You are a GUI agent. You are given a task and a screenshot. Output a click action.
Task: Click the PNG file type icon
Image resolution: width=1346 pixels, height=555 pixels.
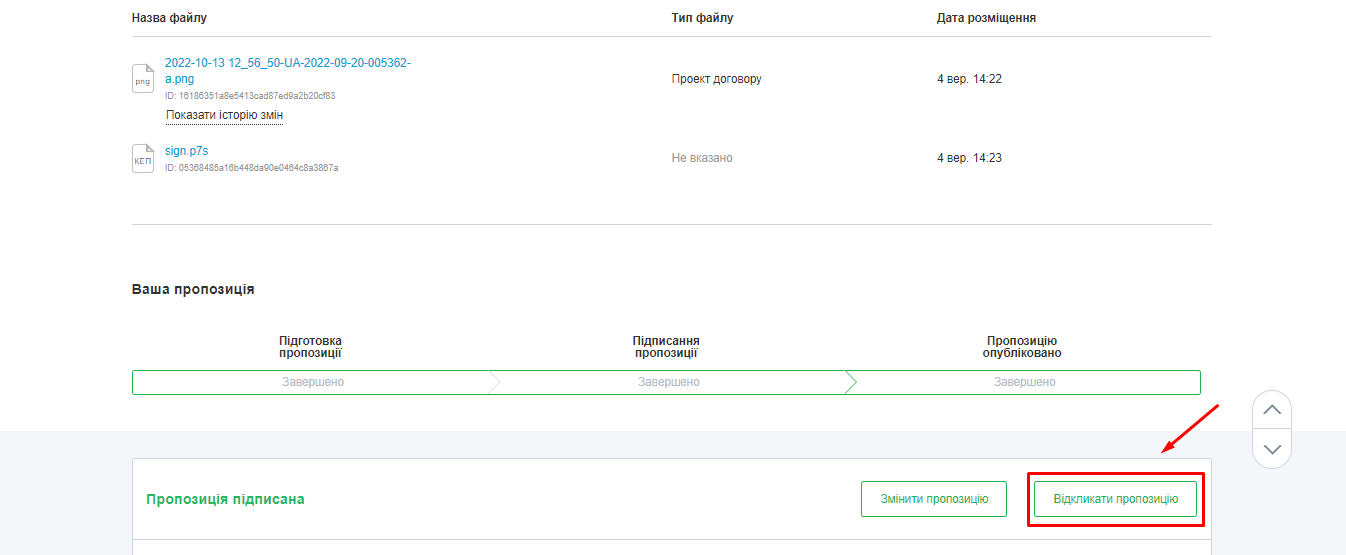(143, 79)
